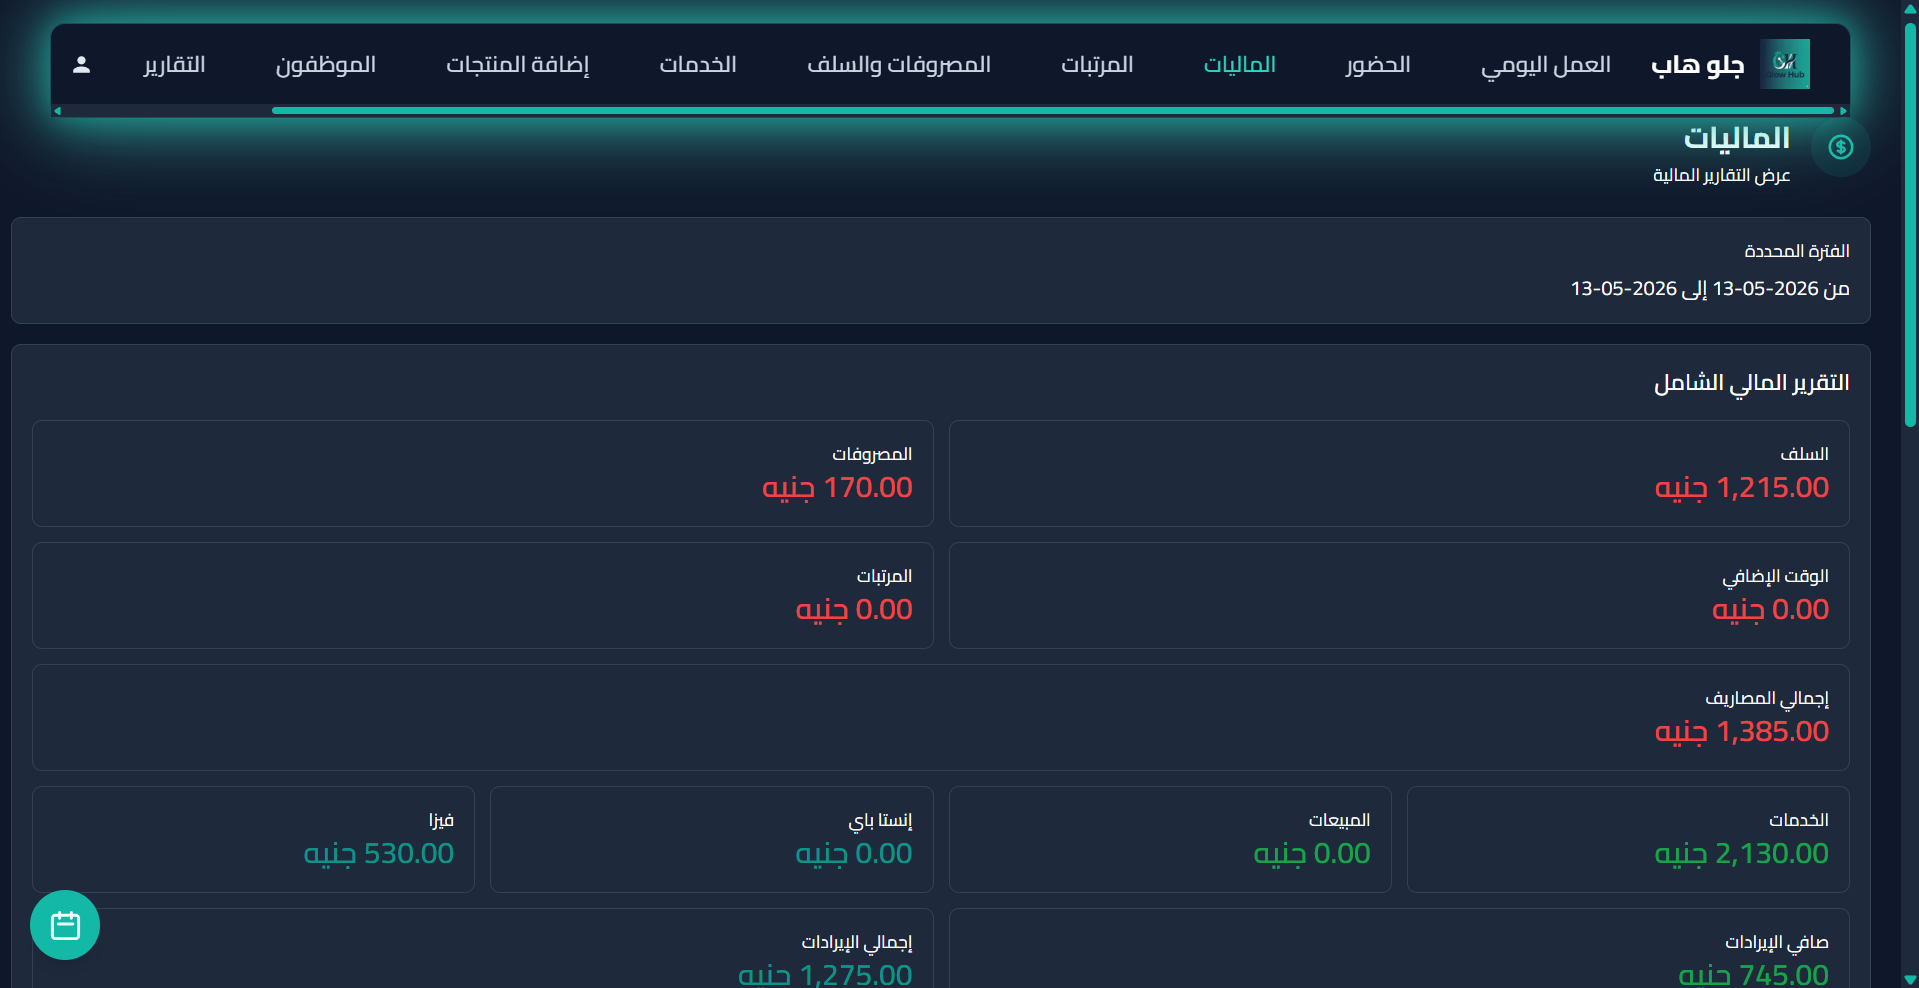Click page scrollbar up arrow
The image size is (1919, 988).
1910,8
